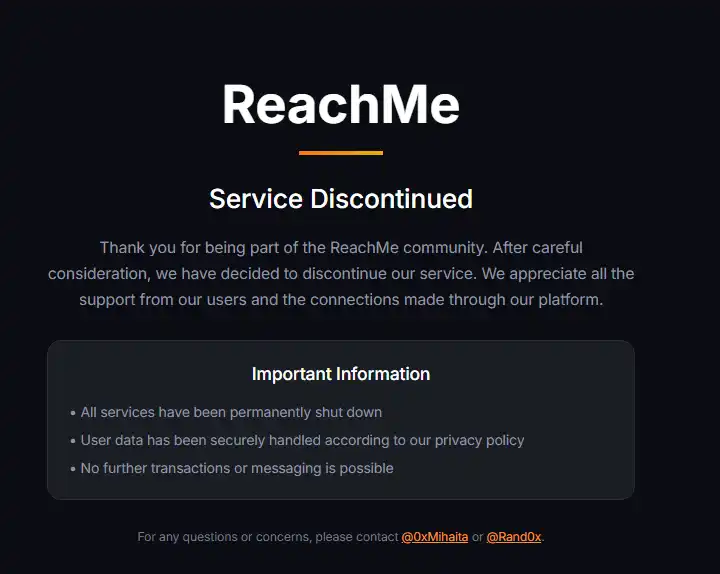The height and width of the screenshot is (574, 720).
Task: Select the Service Discontinued heading
Action: tap(341, 198)
